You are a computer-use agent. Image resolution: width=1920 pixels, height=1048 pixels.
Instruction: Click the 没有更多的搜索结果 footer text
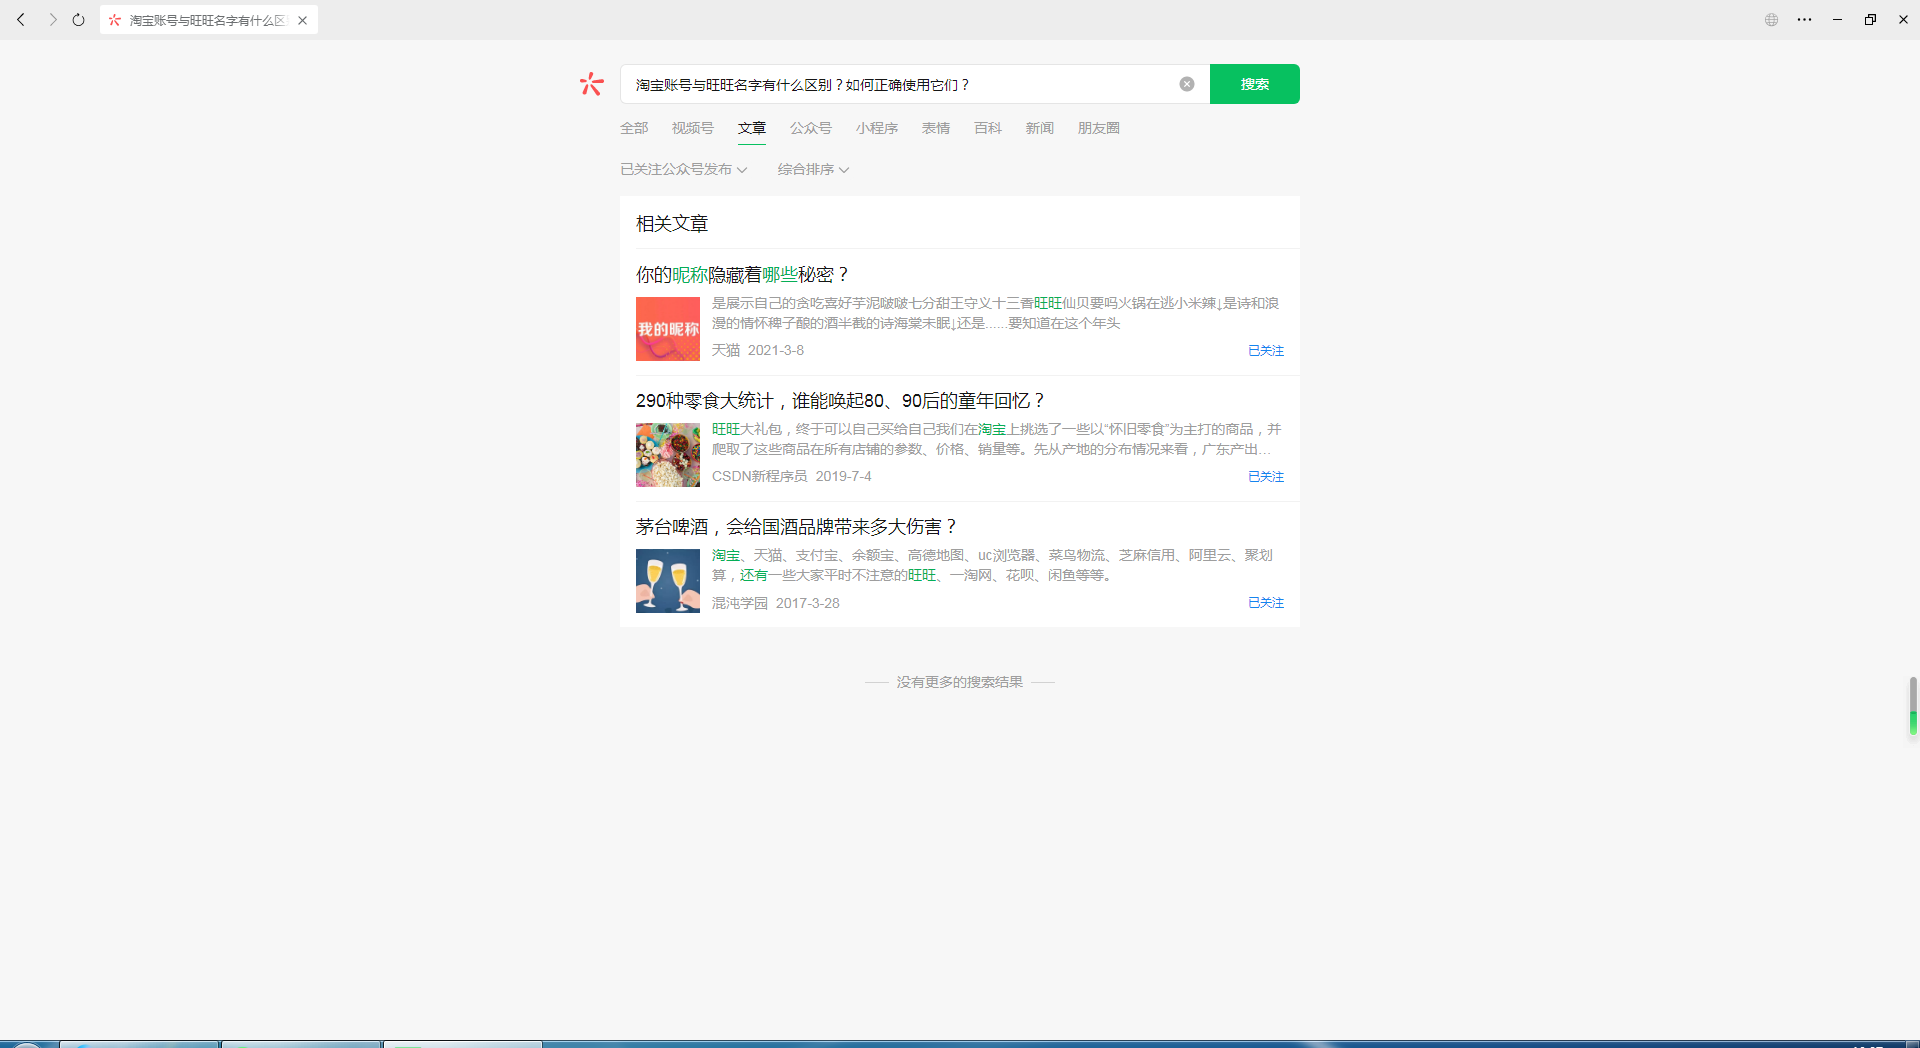(960, 682)
